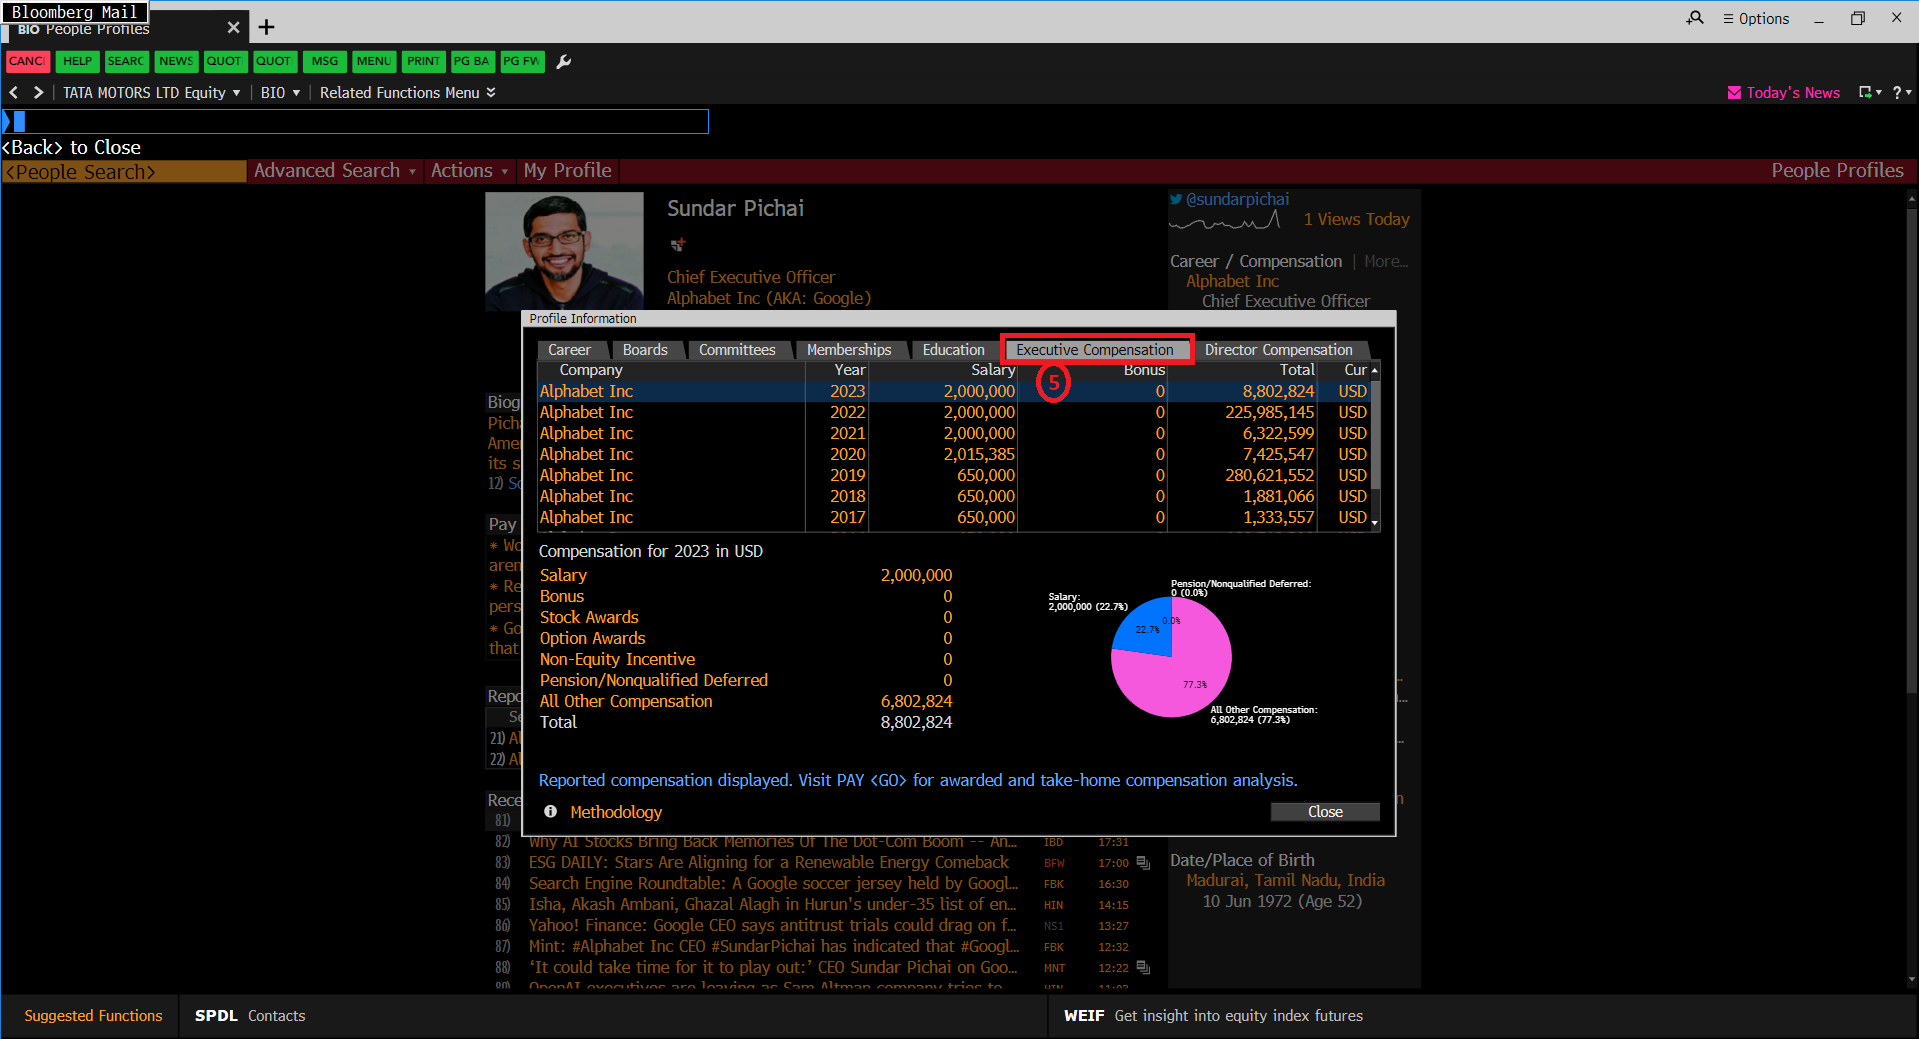Select the Alphabet Inc 2019 compensation row

pos(953,475)
